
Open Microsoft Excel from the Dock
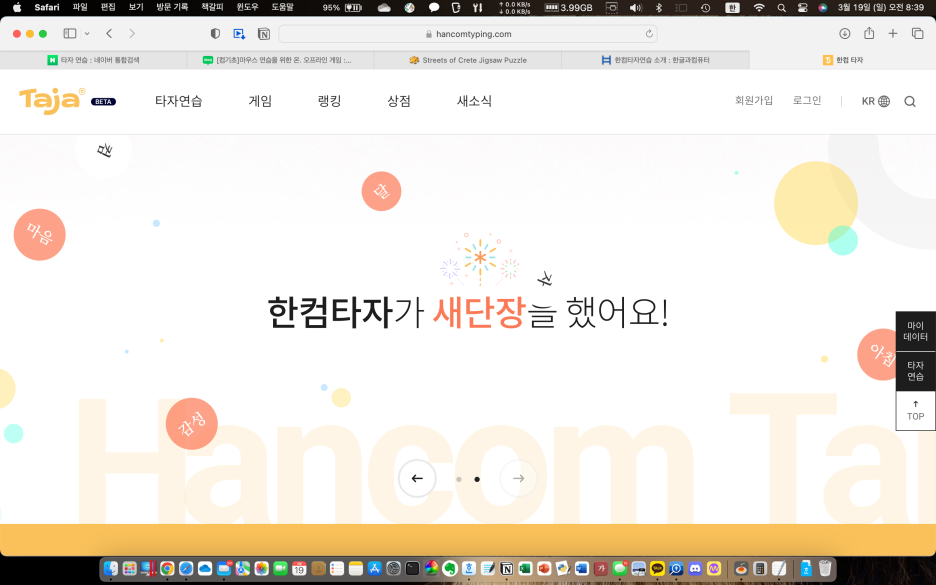tap(525, 568)
